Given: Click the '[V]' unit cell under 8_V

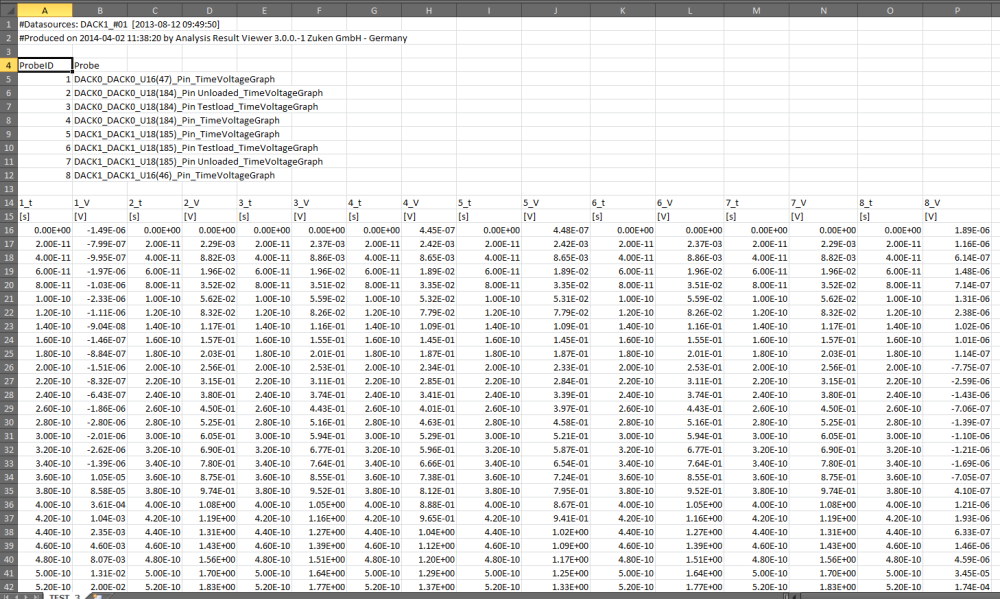Looking at the screenshot, I should pyautogui.click(x=957, y=216).
